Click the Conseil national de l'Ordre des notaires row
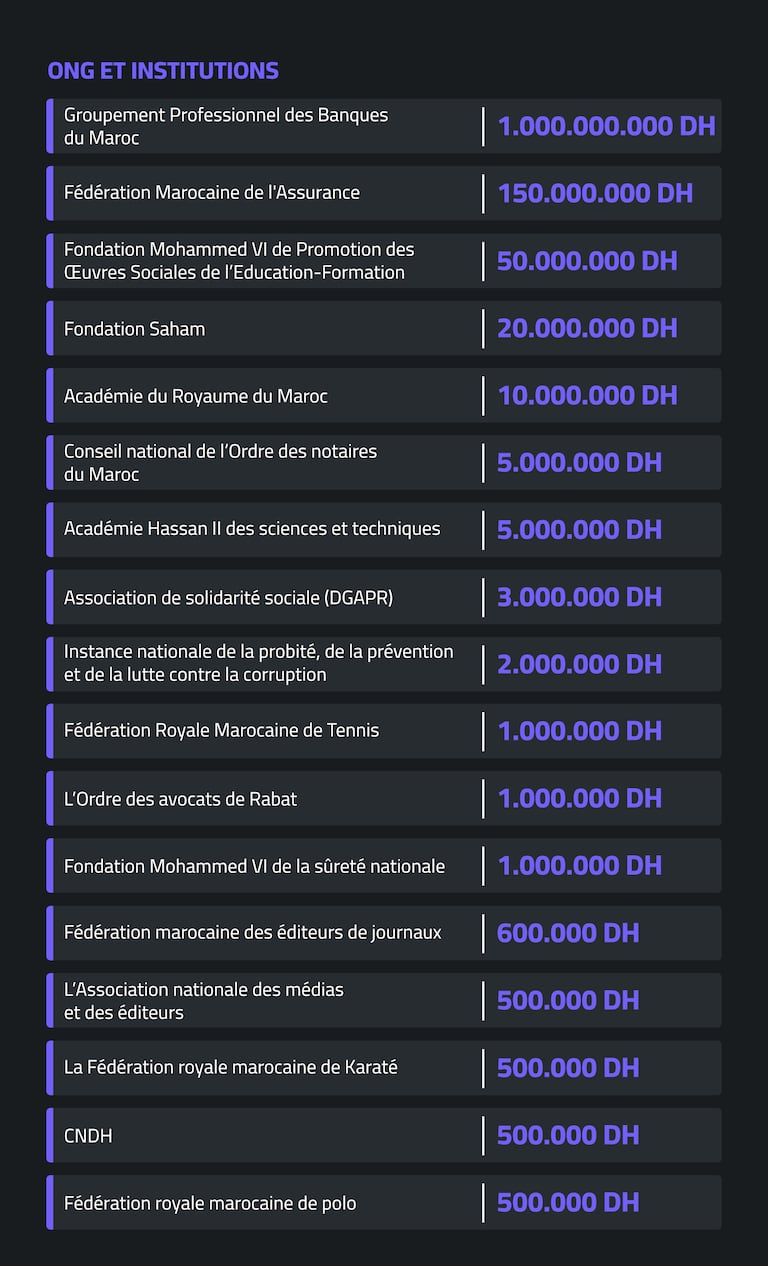This screenshot has height=1266, width=768. 221,462
